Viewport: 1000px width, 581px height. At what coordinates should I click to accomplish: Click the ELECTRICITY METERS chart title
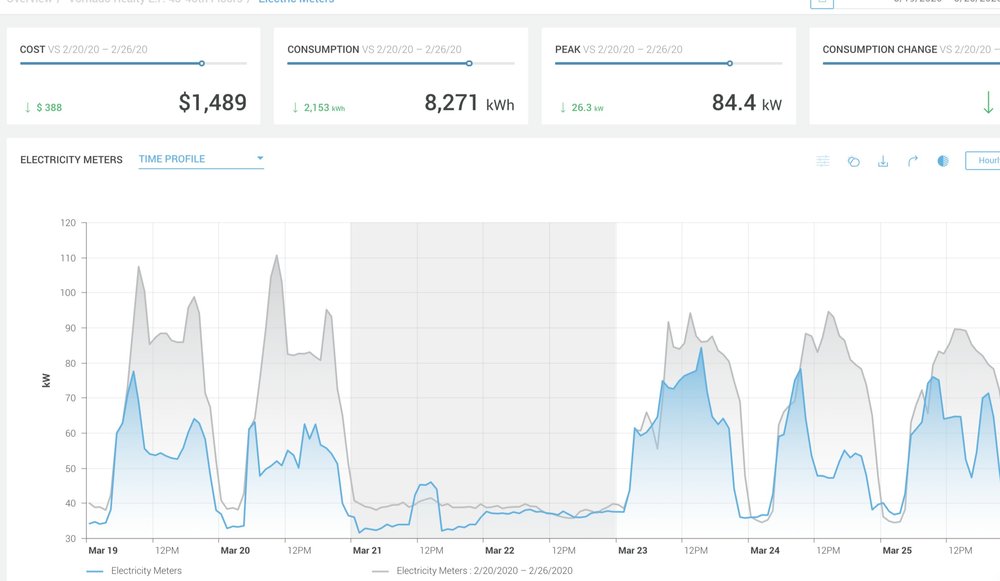tap(71, 159)
